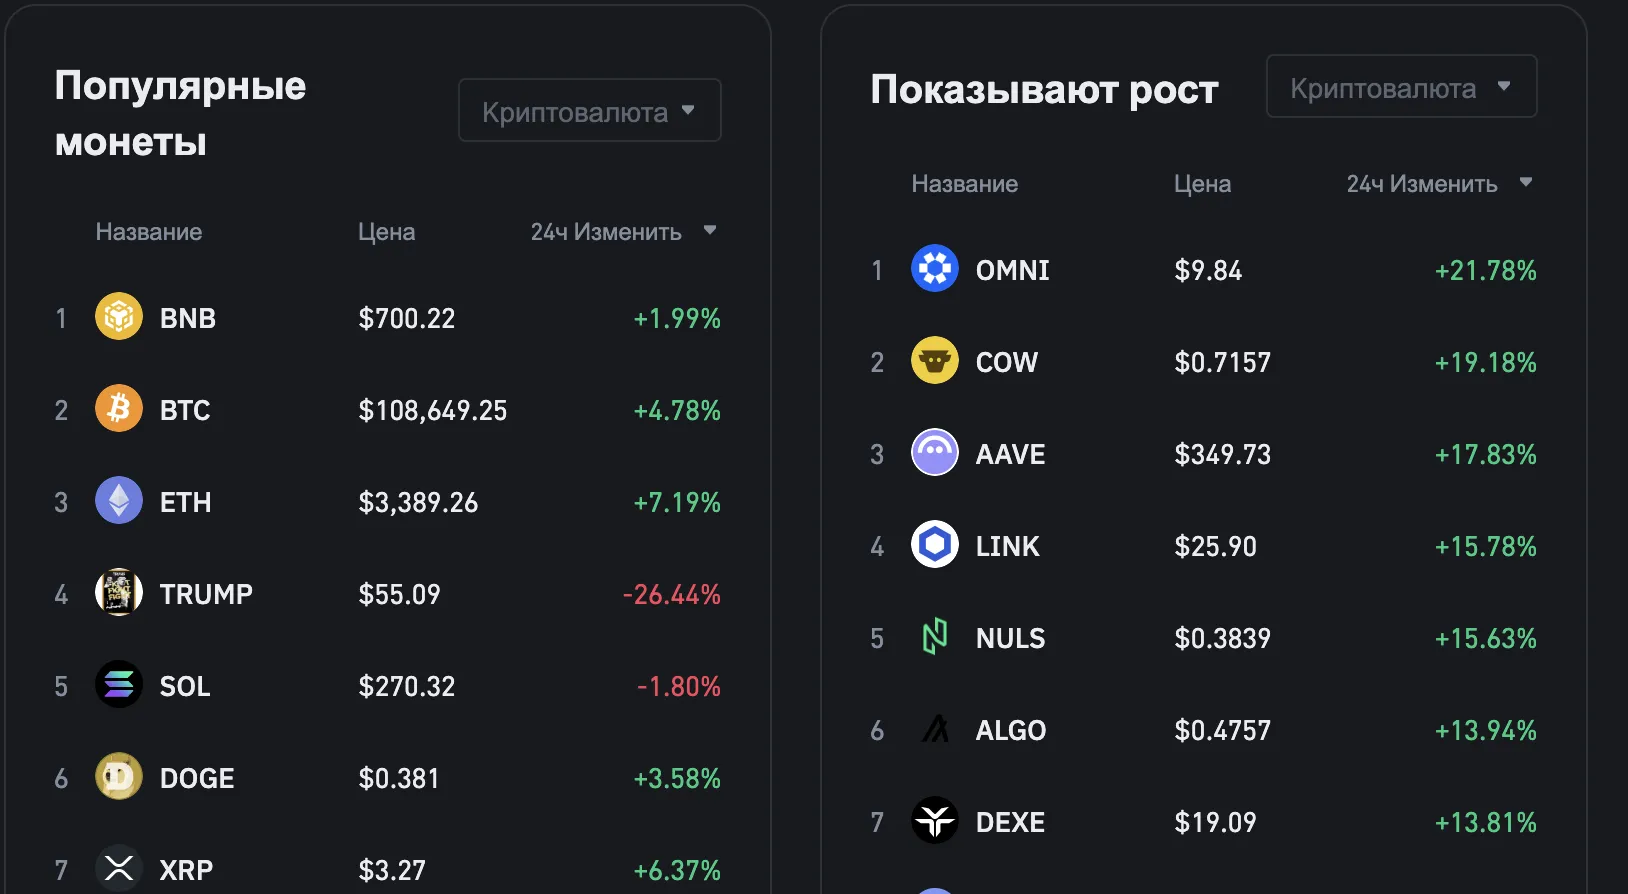Open the NULS token name
Image resolution: width=1628 pixels, height=894 pixels.
[1010, 638]
